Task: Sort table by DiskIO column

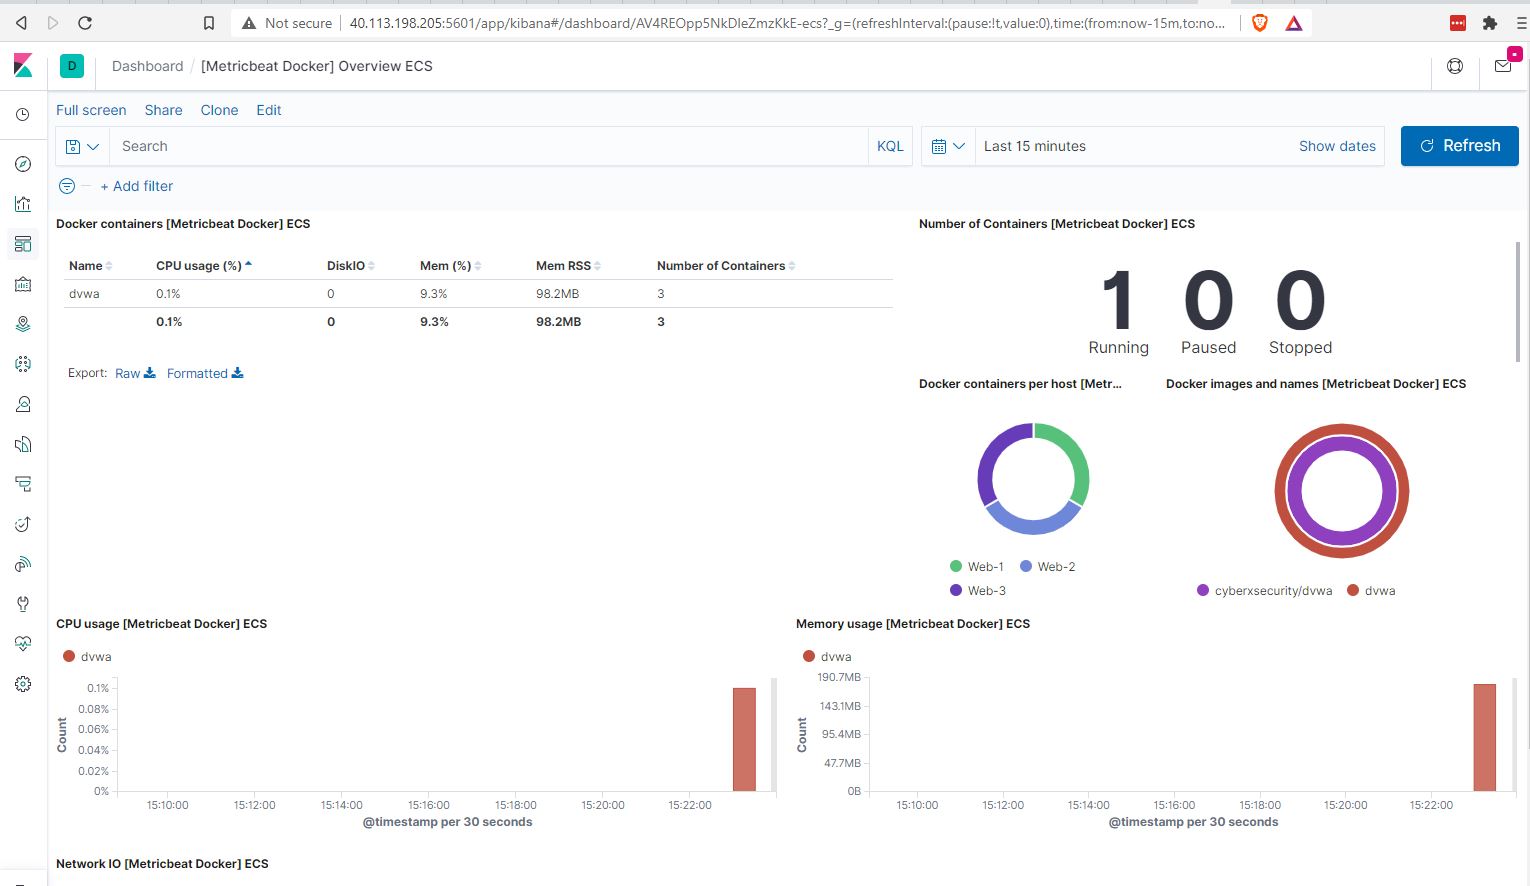Action: 351,266
